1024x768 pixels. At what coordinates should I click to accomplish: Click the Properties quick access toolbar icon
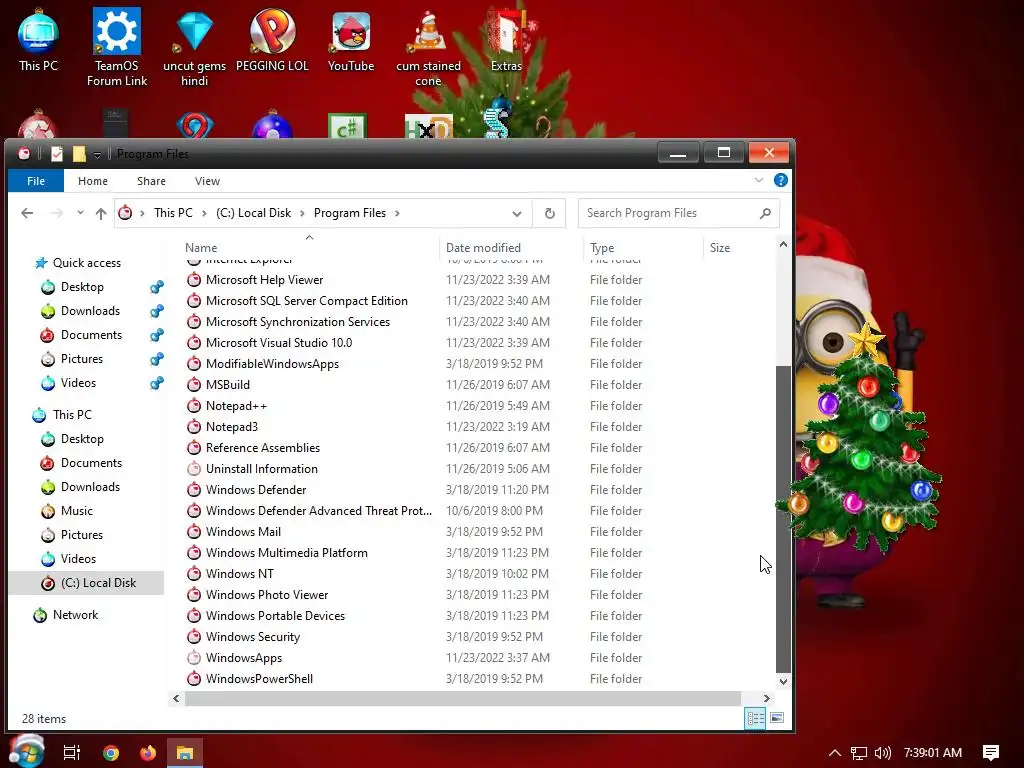click(57, 154)
